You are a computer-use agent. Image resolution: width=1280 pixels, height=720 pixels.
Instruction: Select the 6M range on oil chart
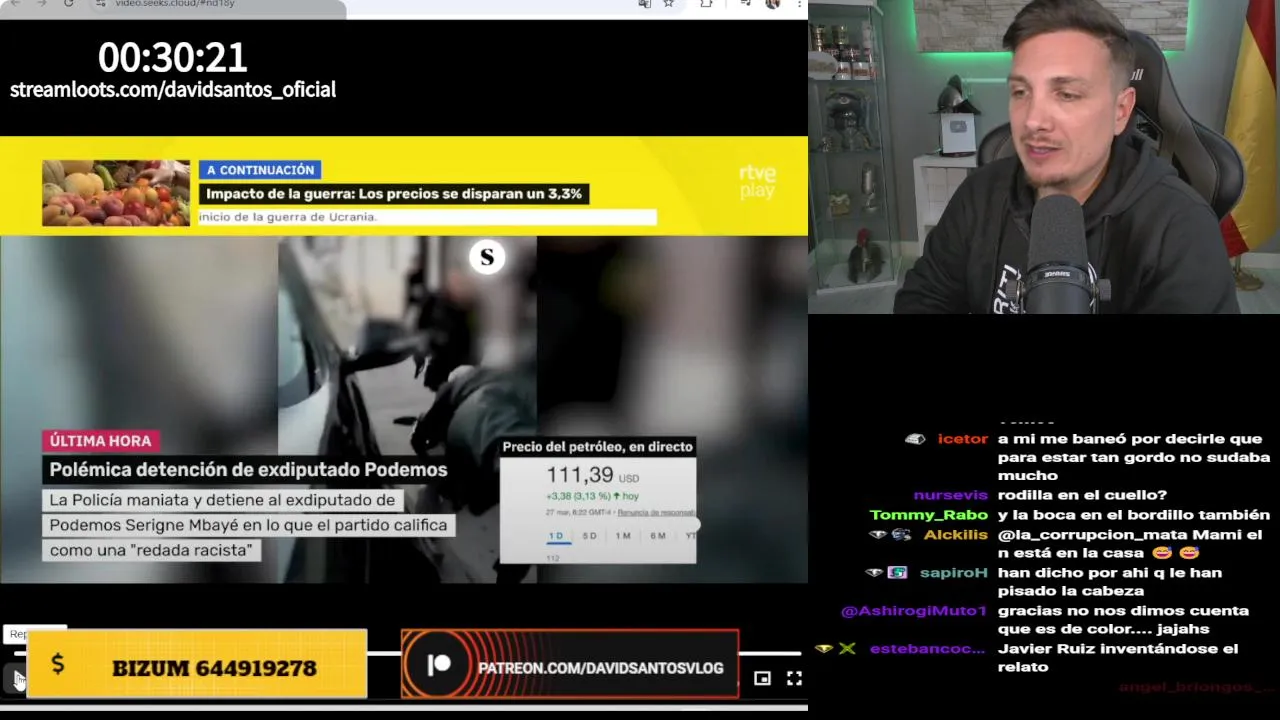657,536
